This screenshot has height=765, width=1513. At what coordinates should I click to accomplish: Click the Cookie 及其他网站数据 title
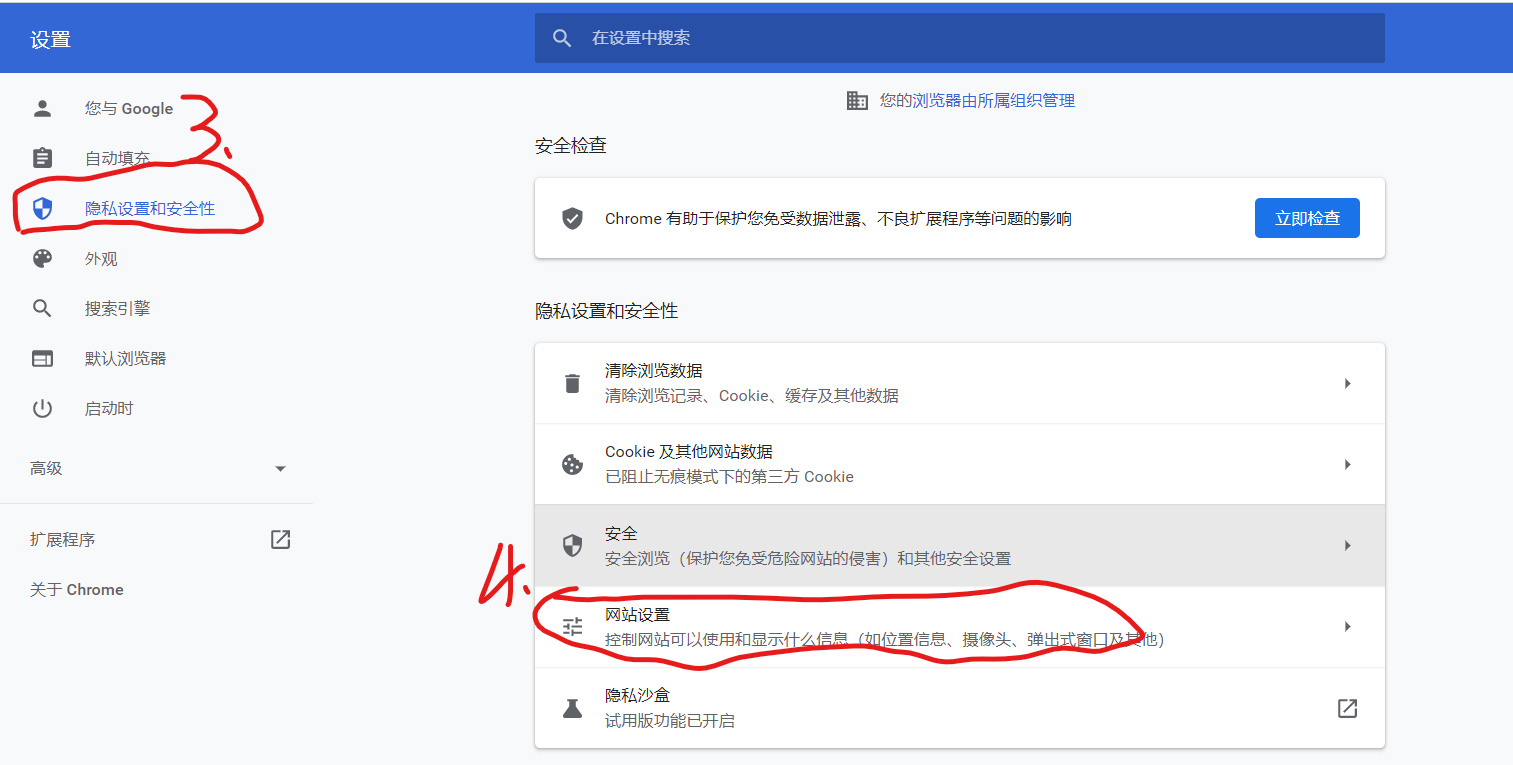coord(689,451)
